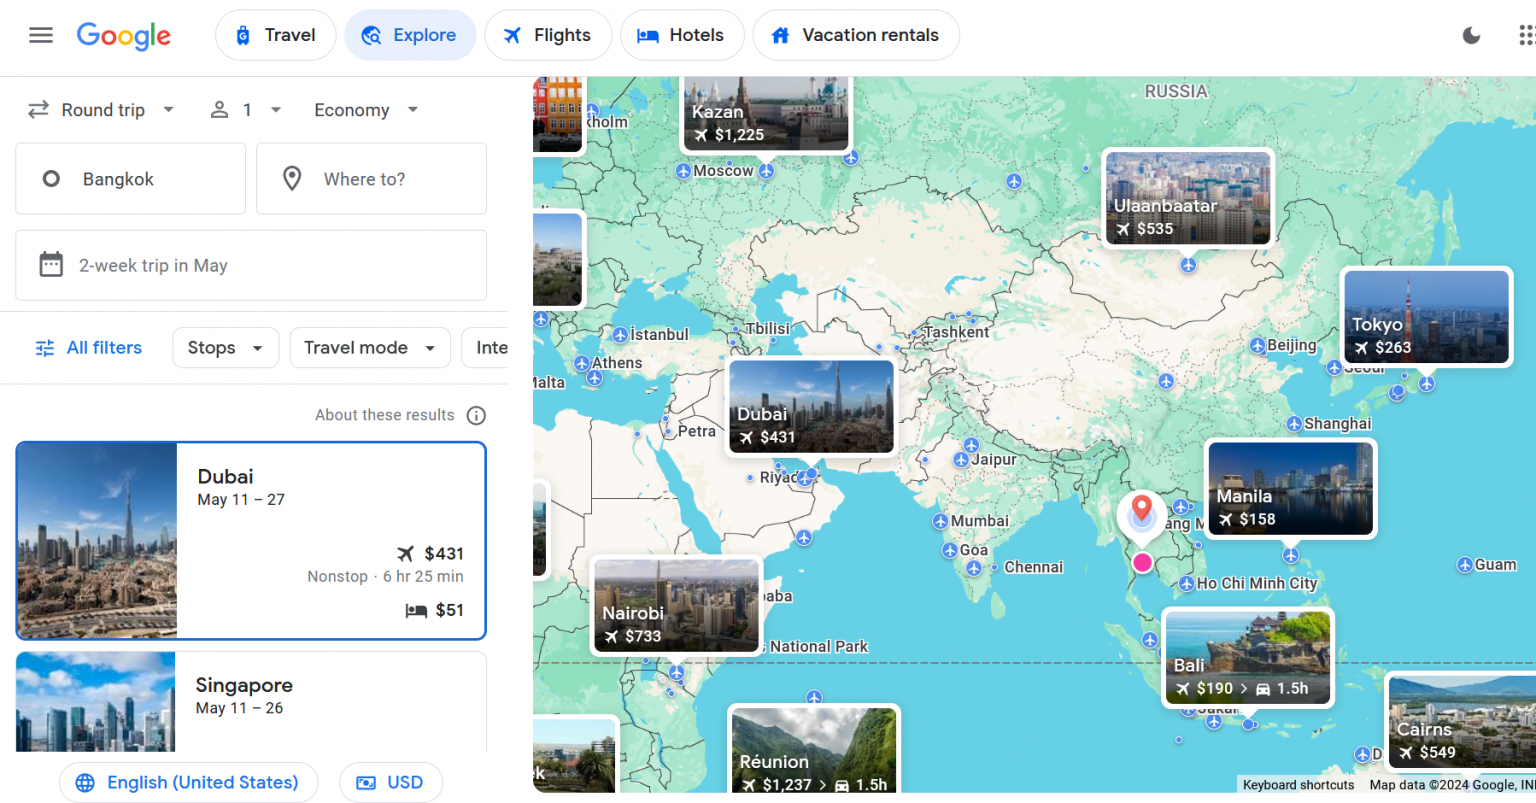Change currency via the USD button

click(x=390, y=782)
